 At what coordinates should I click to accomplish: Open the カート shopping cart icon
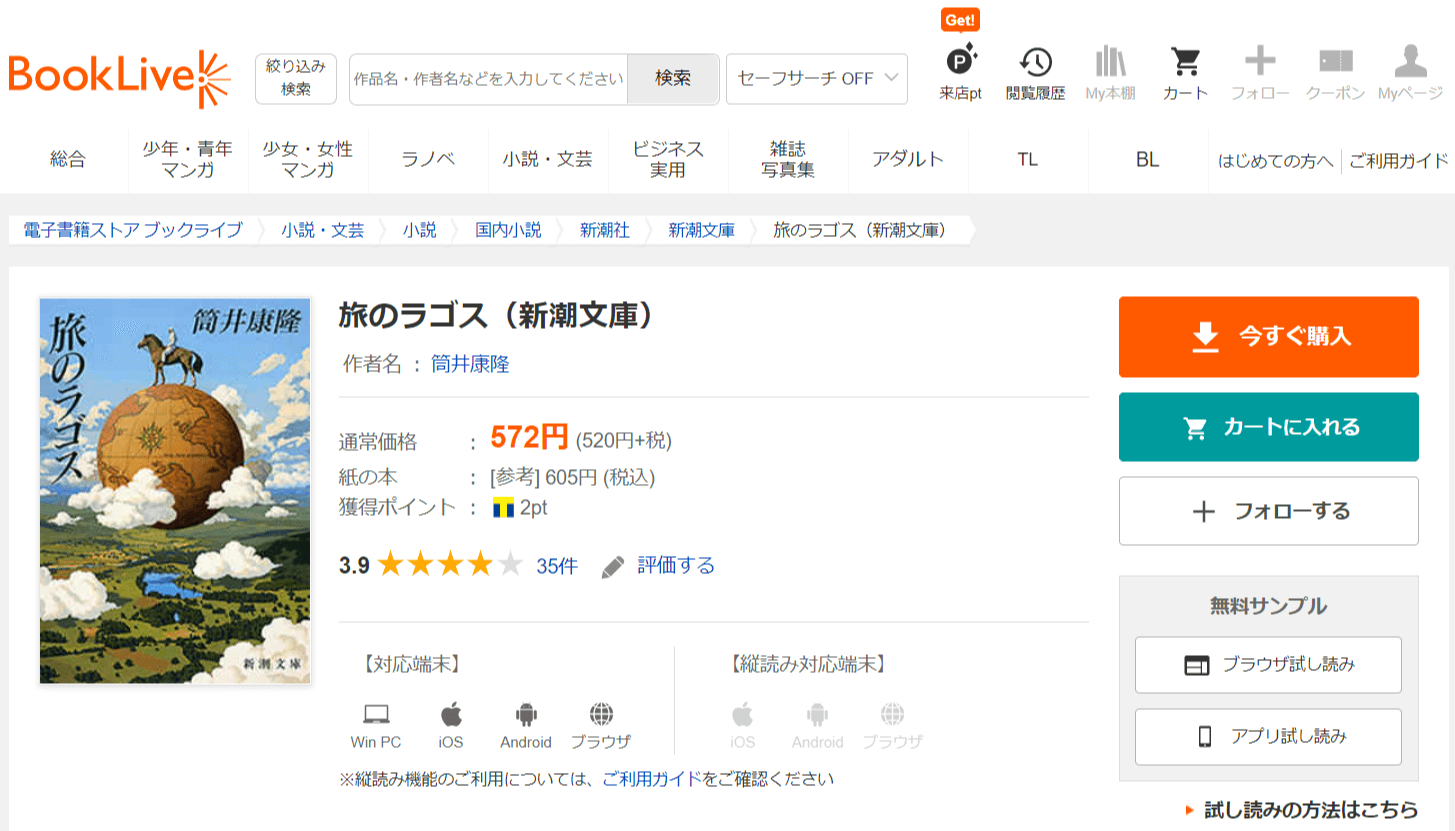(x=1185, y=63)
